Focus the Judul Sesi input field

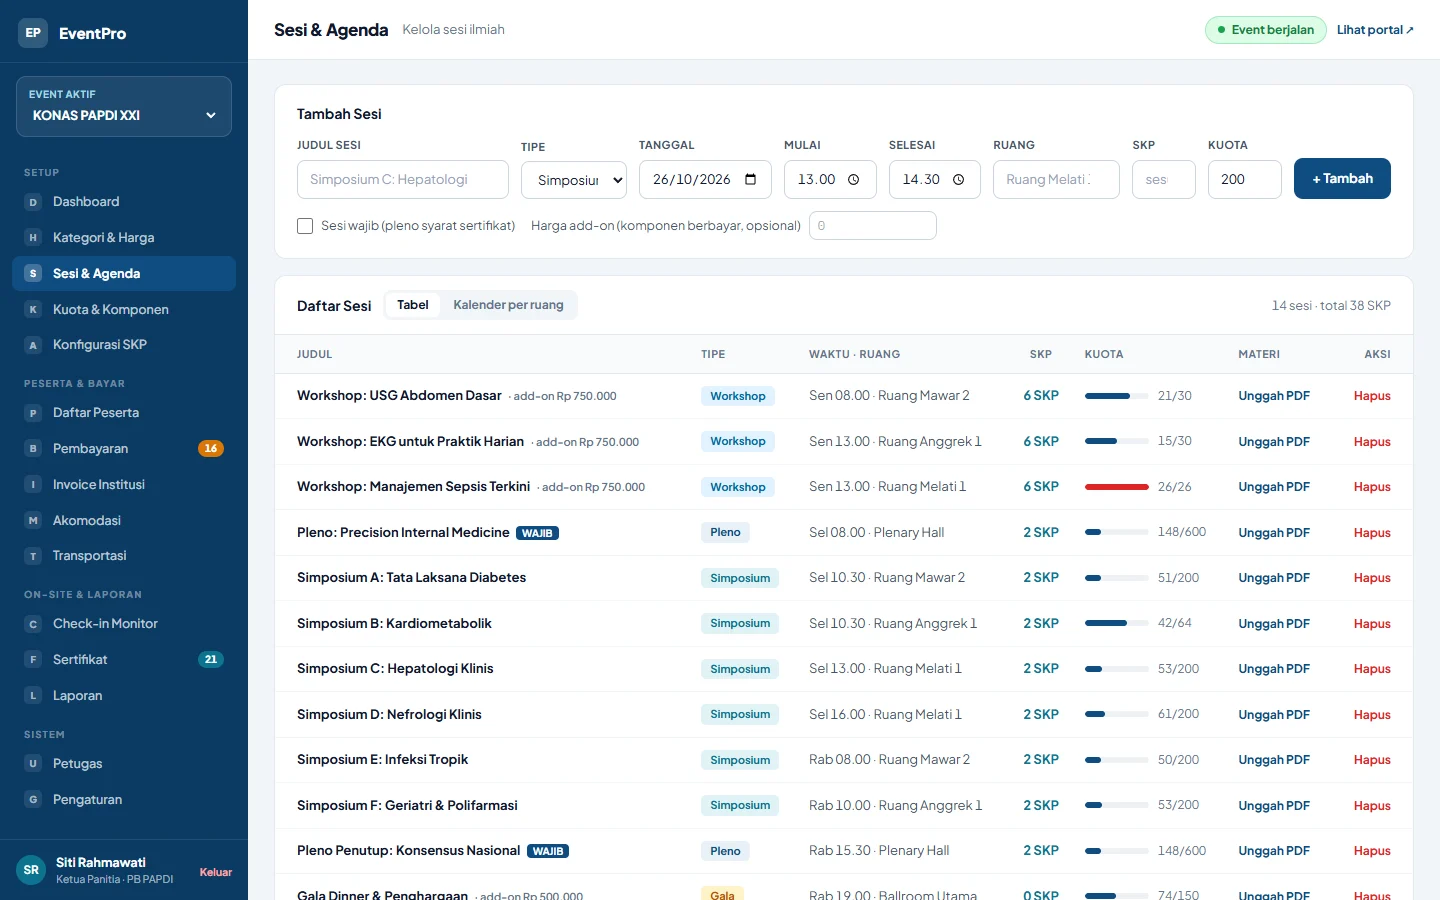click(x=403, y=180)
